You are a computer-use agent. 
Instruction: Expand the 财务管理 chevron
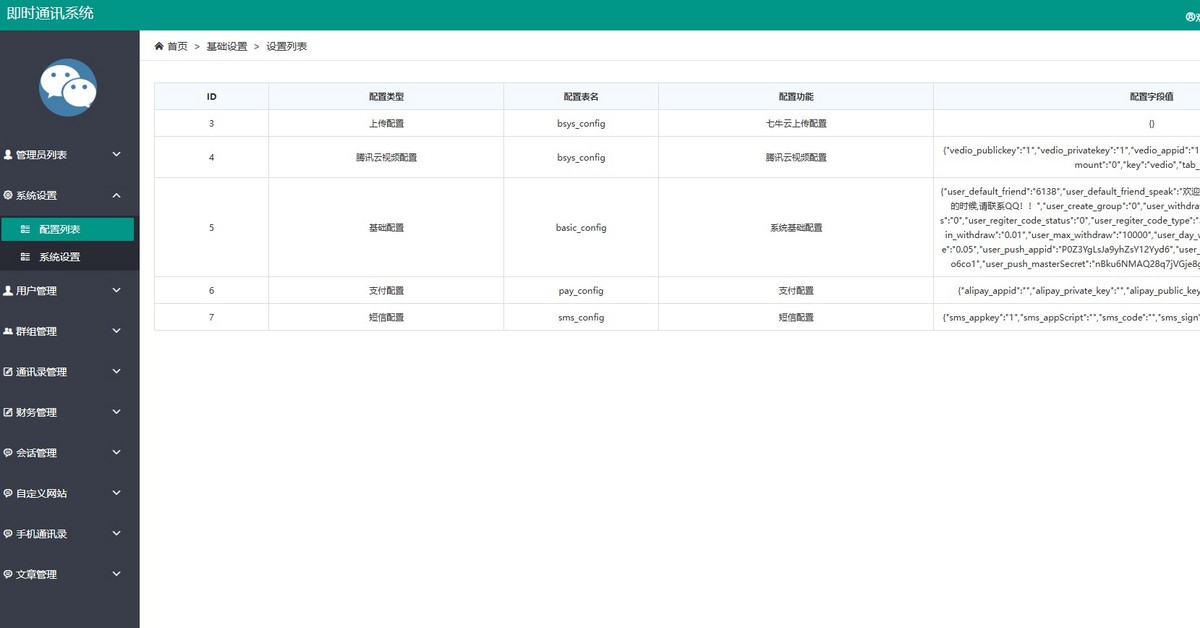tap(116, 412)
